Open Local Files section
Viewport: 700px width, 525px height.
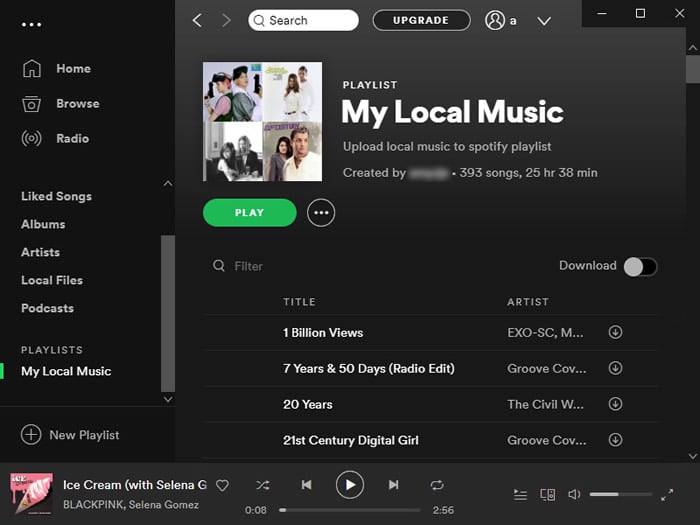[52, 280]
